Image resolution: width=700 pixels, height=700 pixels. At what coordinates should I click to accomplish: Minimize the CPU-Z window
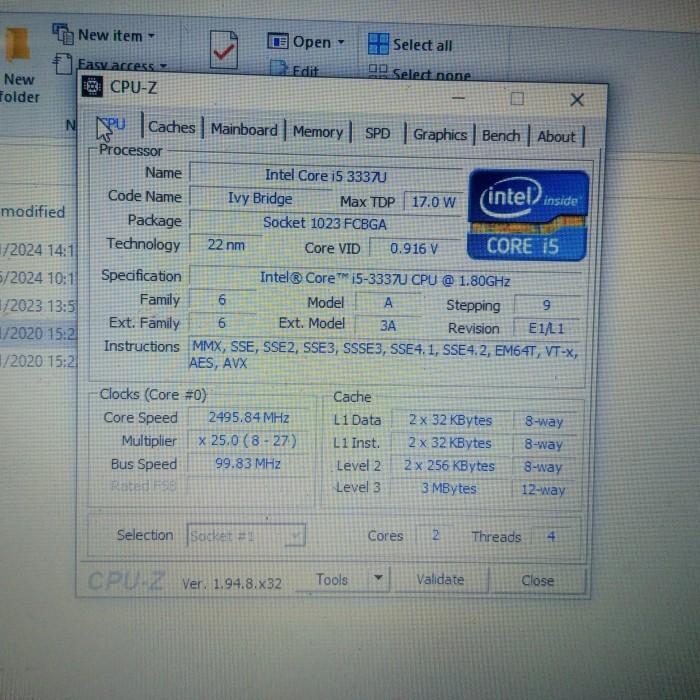(458, 98)
